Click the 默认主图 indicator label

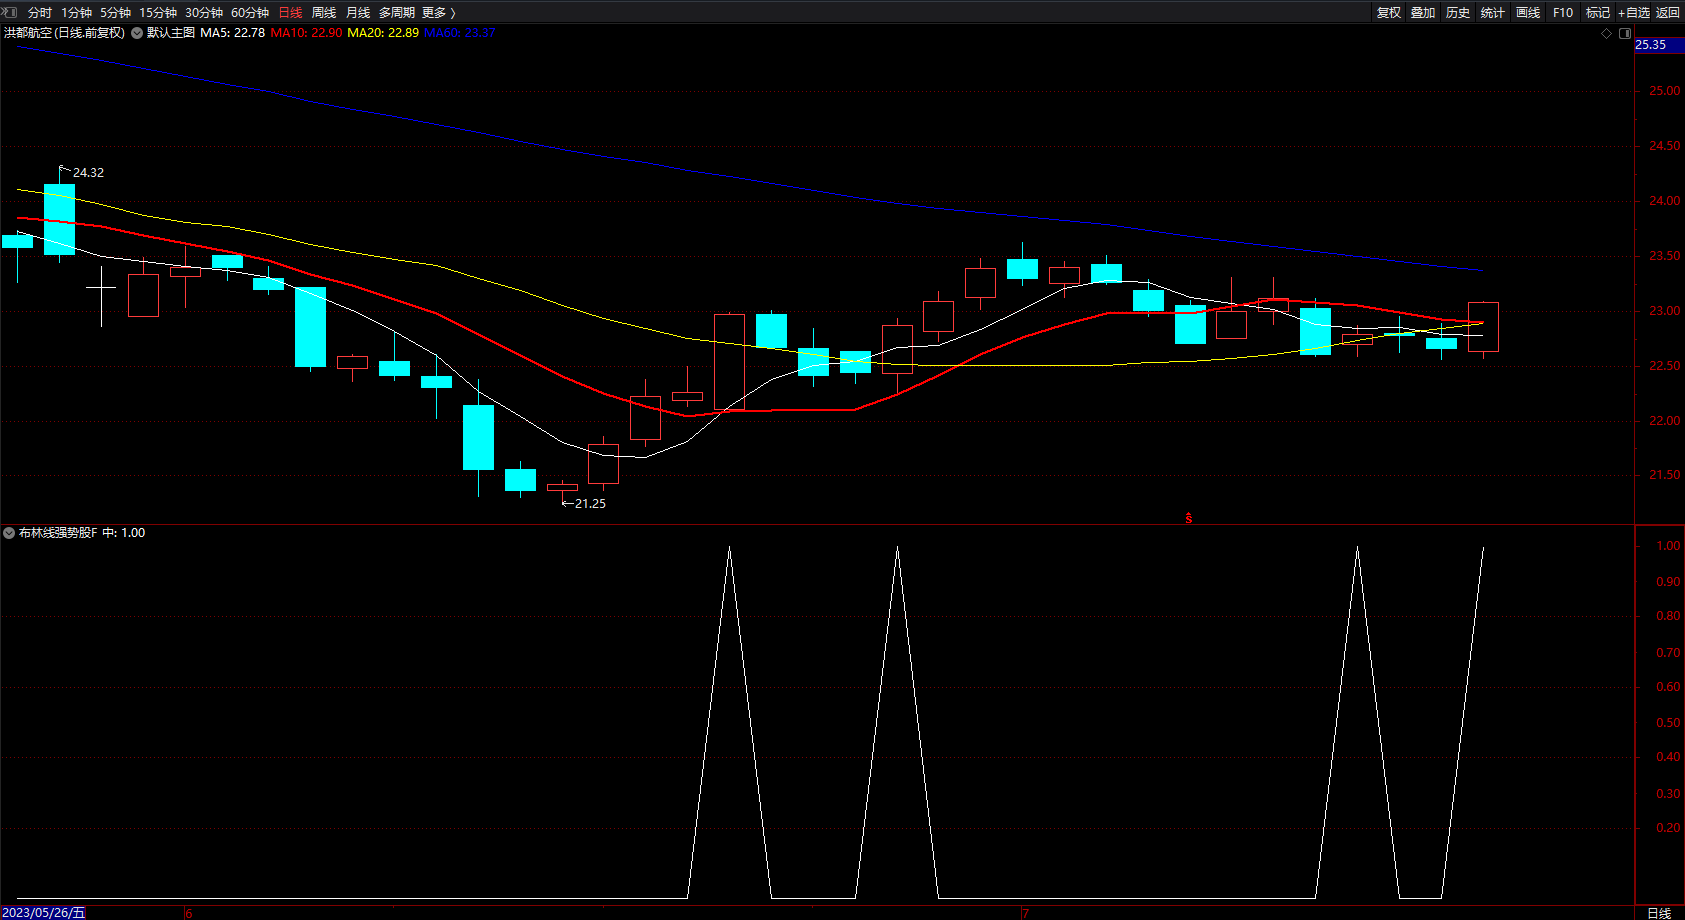pos(171,33)
